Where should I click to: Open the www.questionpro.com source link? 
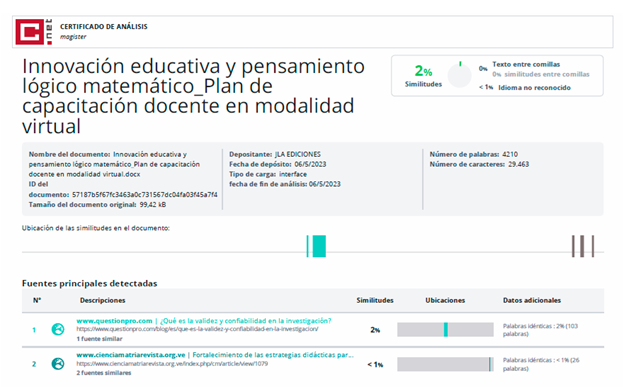[x=114, y=321]
